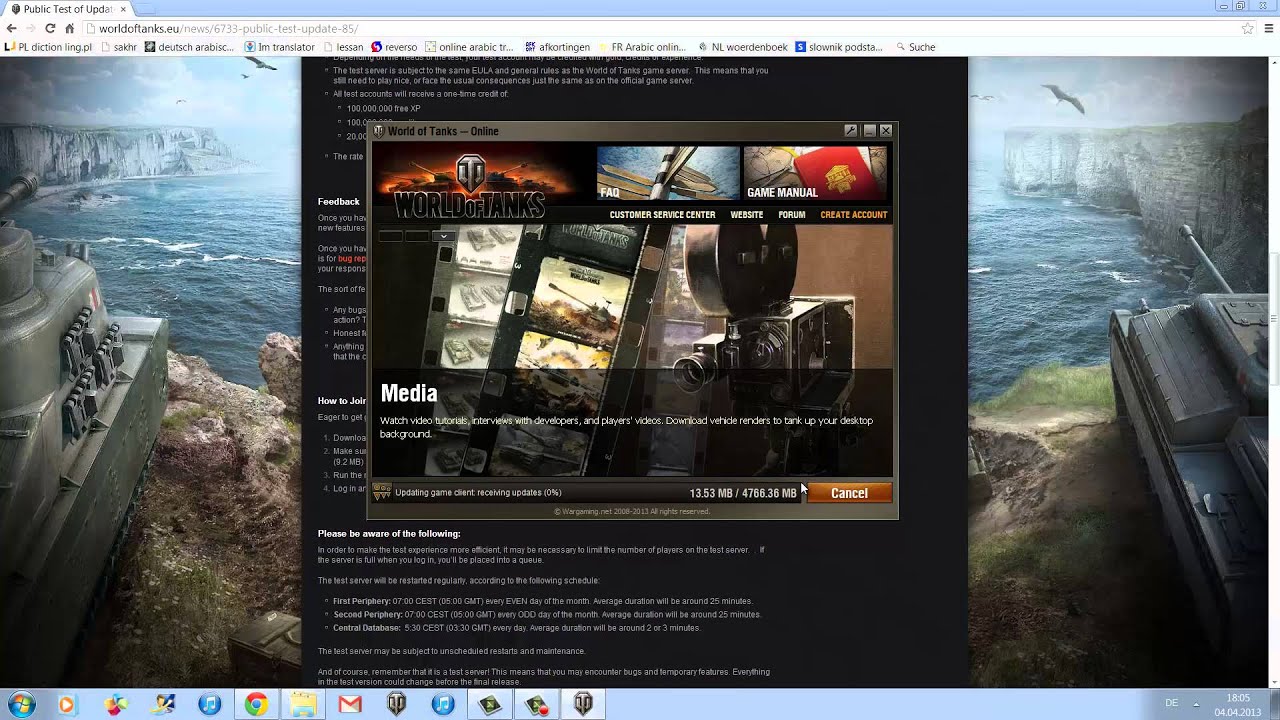Open the slownik podsta... bookmark
This screenshot has height=720, width=1280.
839,47
